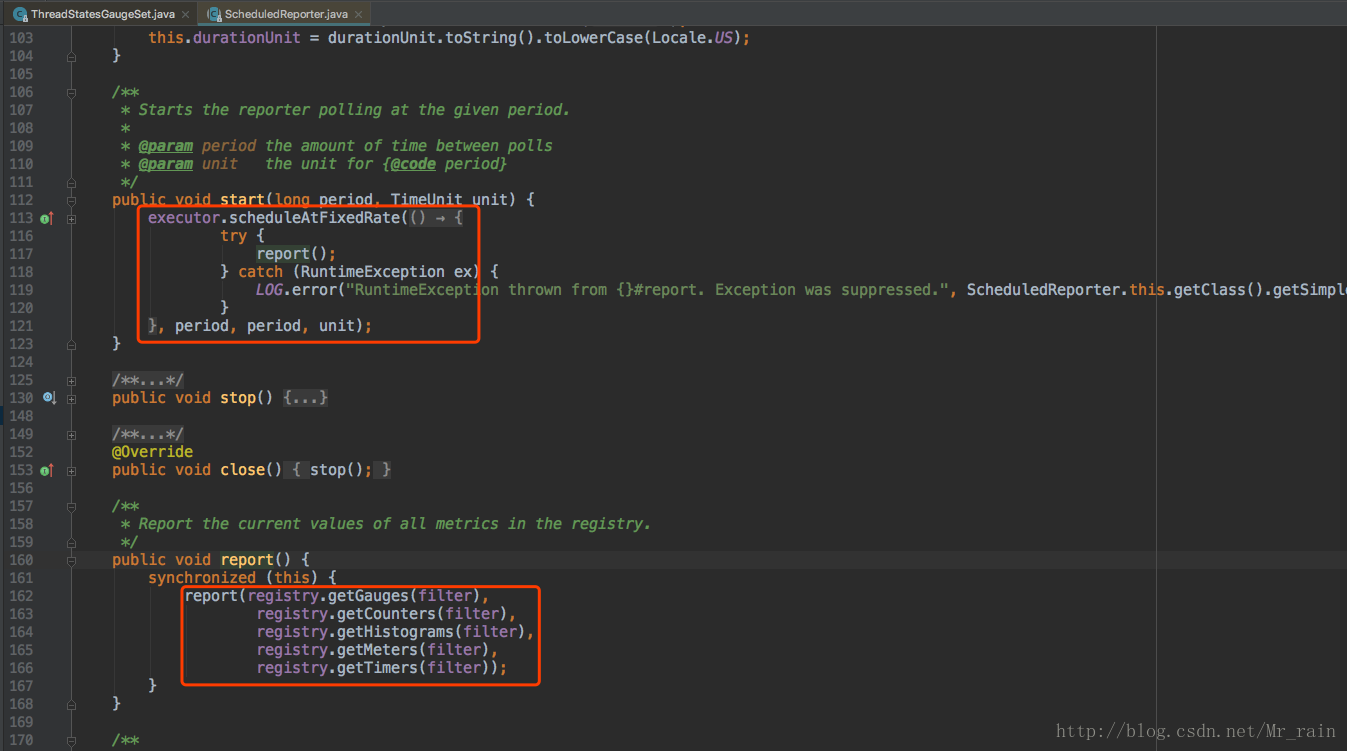Click 'registry.getMeters(filter)' on line 165

tap(373, 650)
